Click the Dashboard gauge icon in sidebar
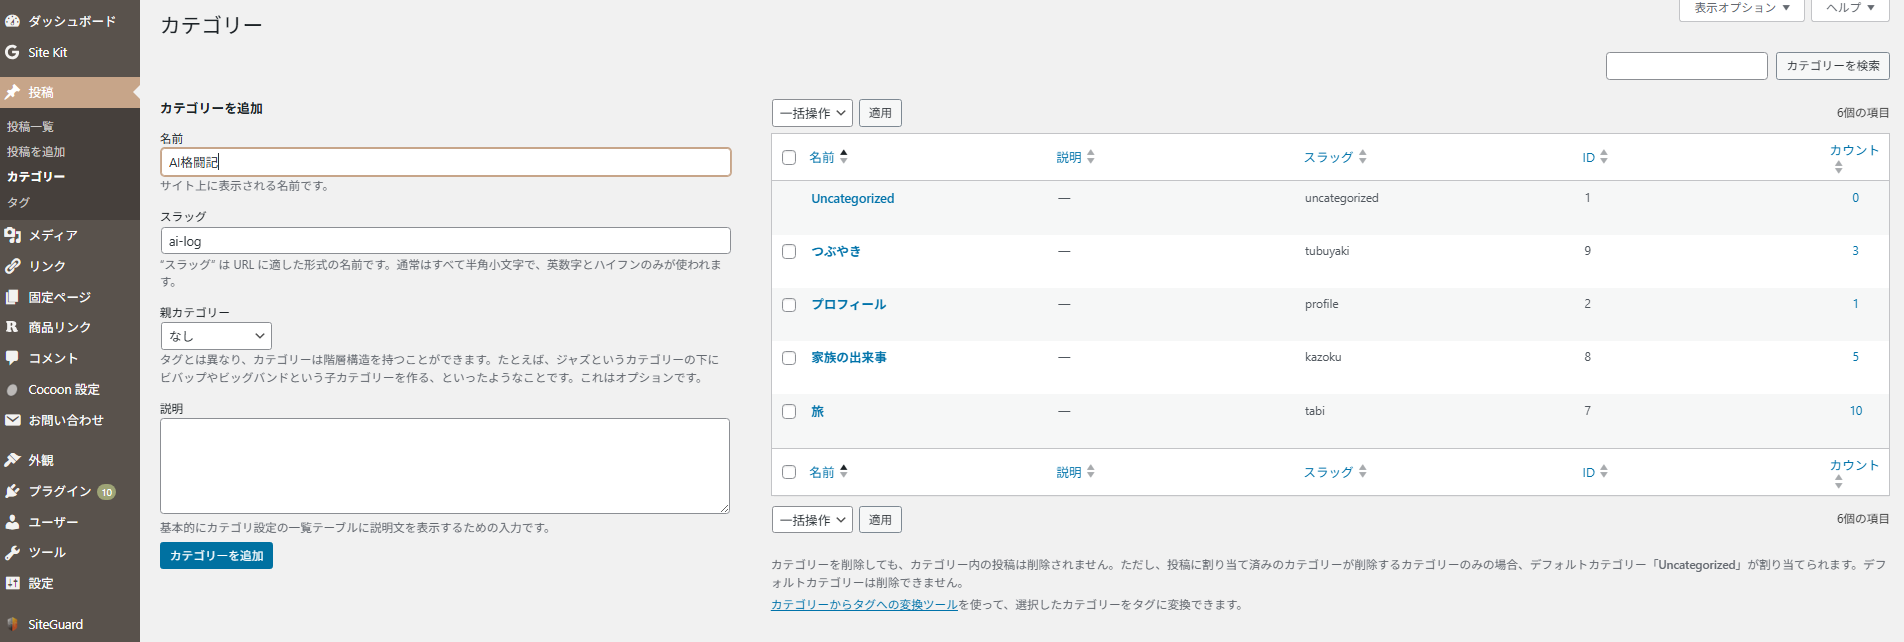 pos(13,21)
